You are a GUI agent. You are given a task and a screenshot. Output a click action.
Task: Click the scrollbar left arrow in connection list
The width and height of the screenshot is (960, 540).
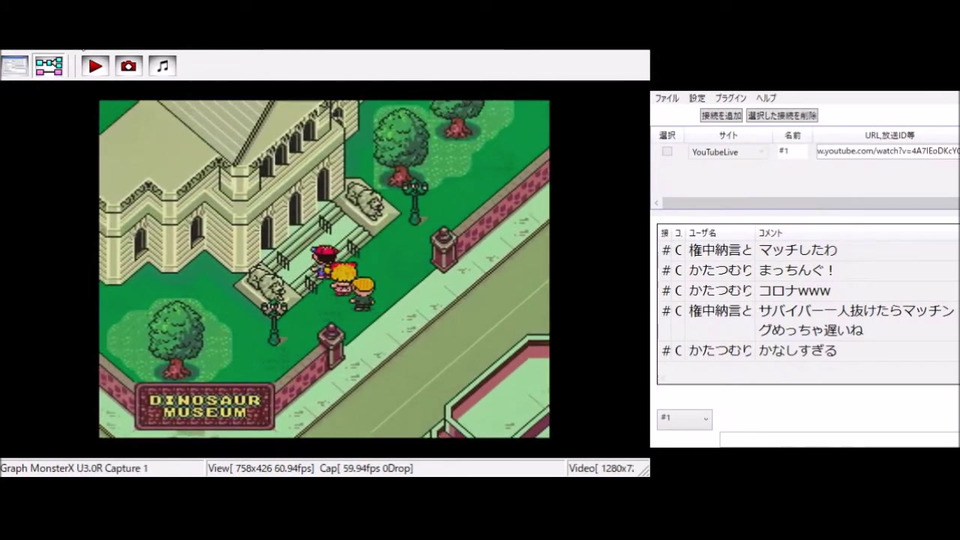click(x=657, y=203)
